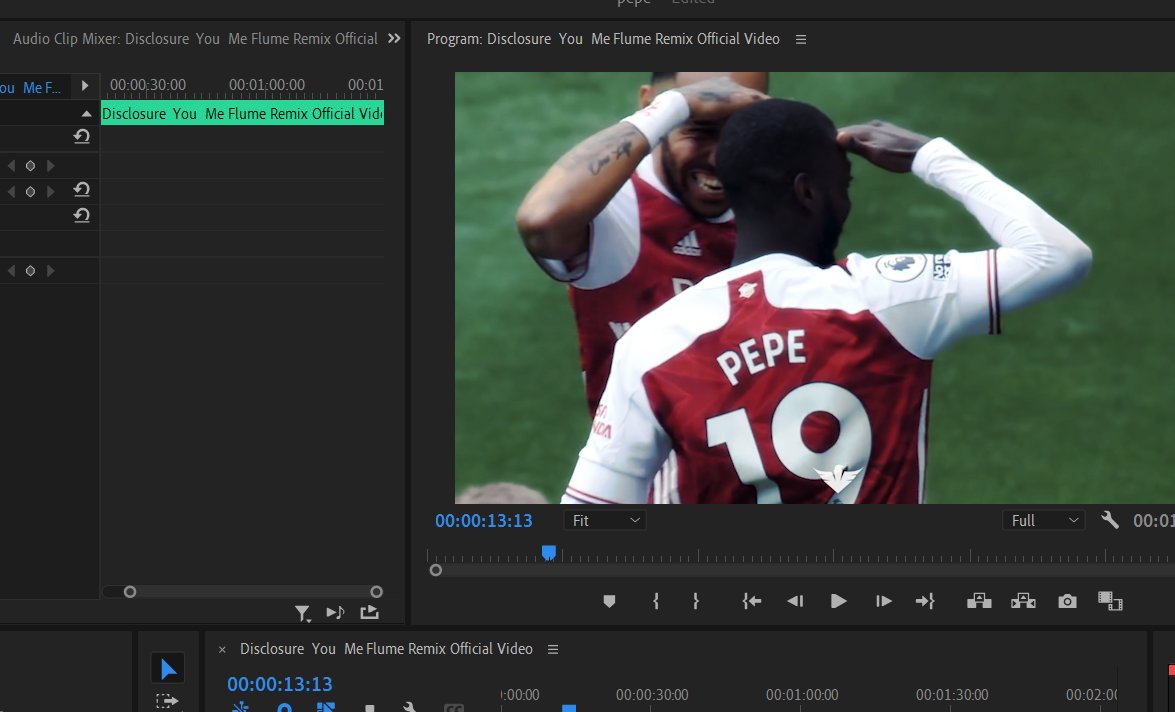
Task: Pick the Track Select Forward tool
Action: point(166,702)
